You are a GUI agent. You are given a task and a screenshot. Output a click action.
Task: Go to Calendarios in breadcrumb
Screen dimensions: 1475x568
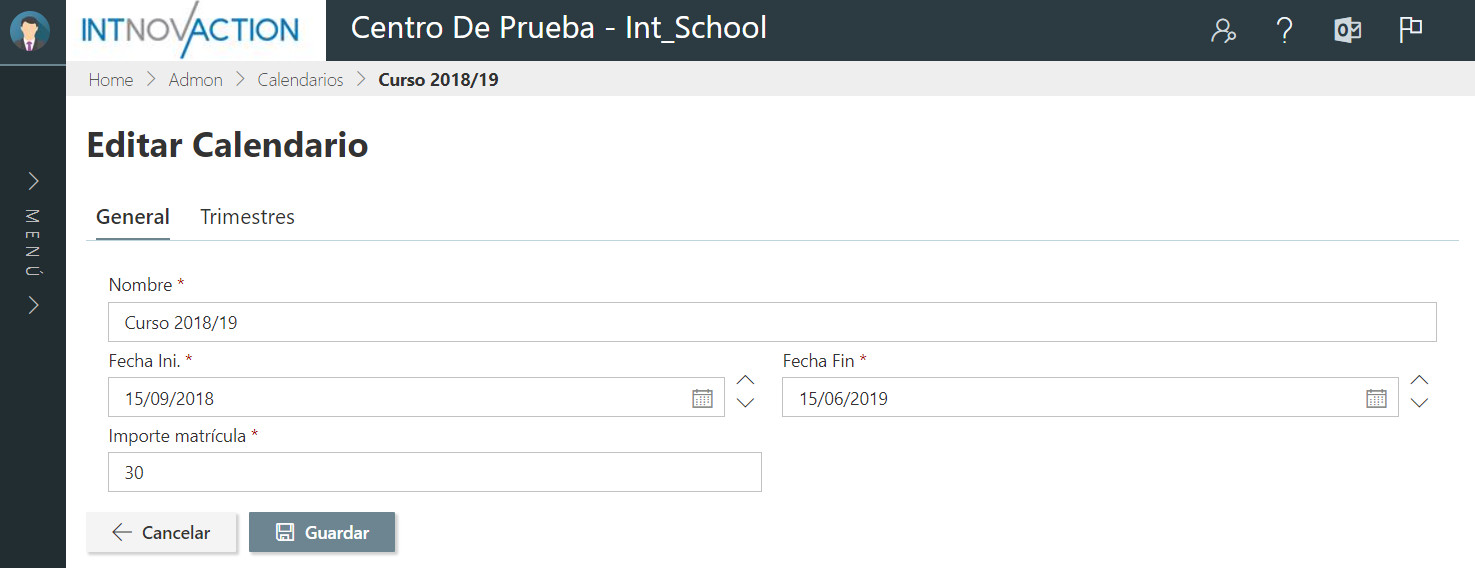tap(300, 80)
